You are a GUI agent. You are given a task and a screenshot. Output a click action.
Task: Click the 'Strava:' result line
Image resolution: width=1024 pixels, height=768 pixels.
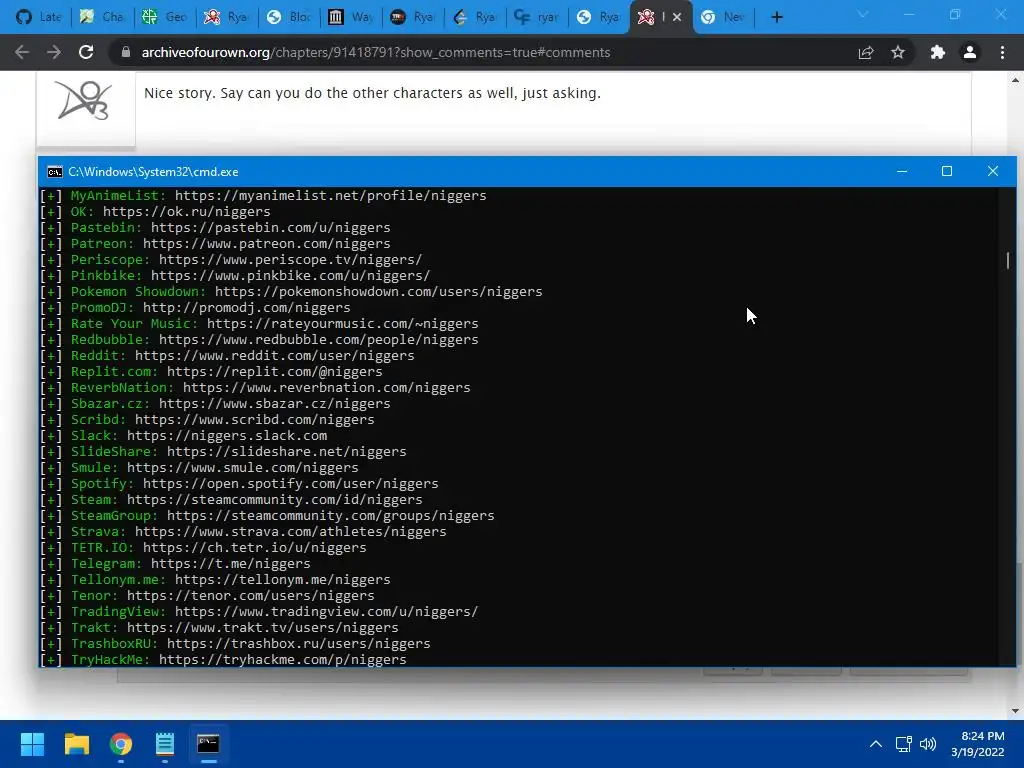(x=244, y=532)
